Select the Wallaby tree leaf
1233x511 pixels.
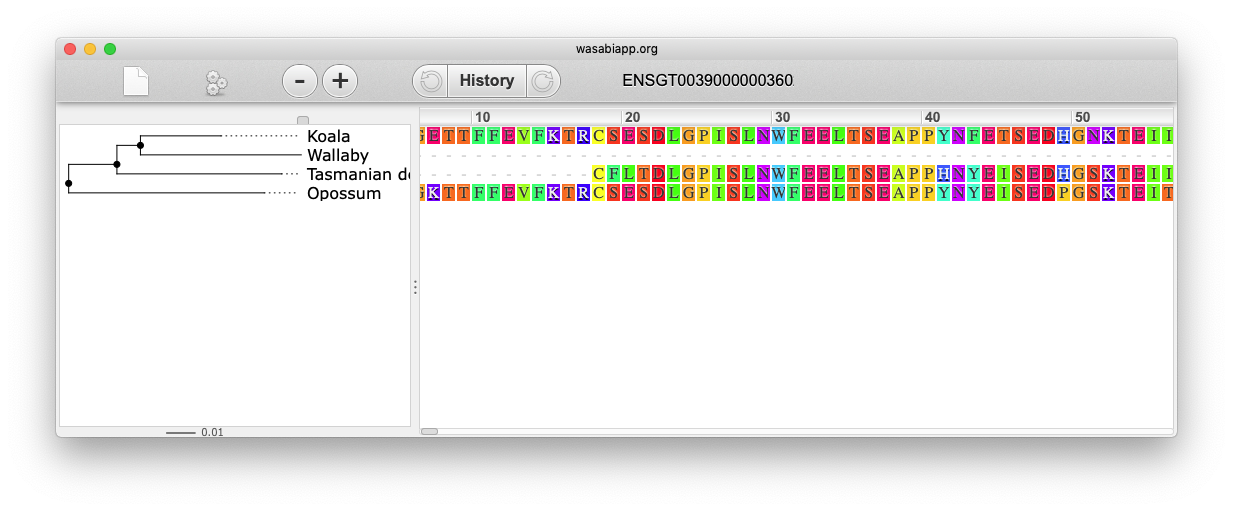point(338,155)
